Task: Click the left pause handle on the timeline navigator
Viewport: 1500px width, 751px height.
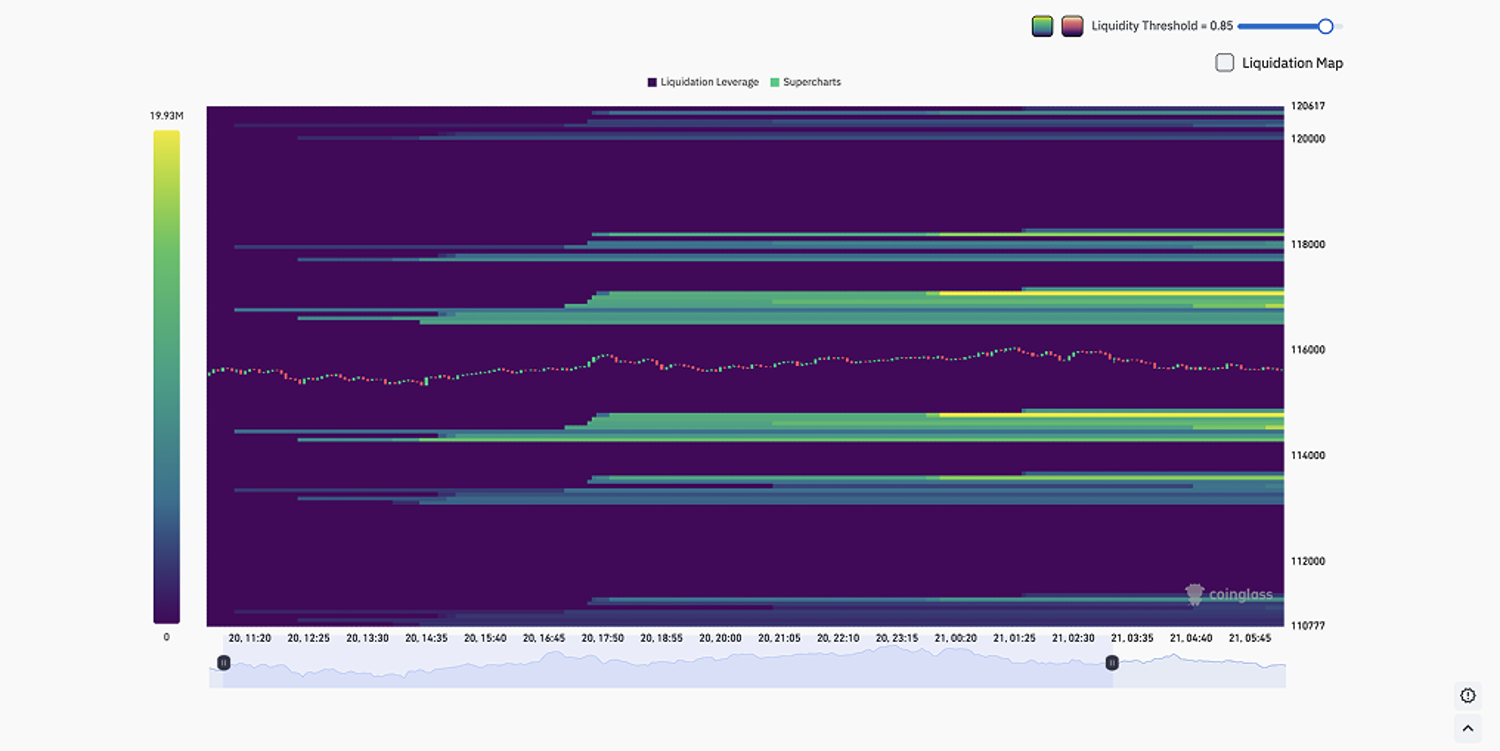Action: (x=224, y=662)
